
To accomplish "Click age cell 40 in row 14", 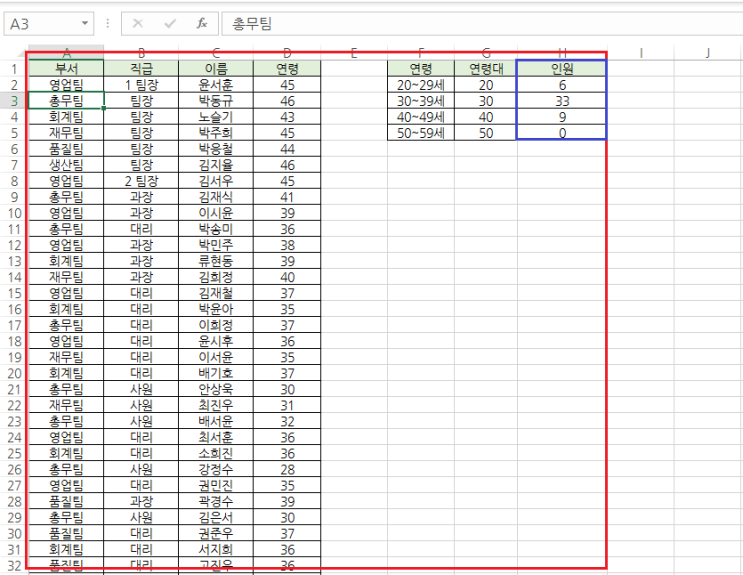I will pyautogui.click(x=287, y=277).
